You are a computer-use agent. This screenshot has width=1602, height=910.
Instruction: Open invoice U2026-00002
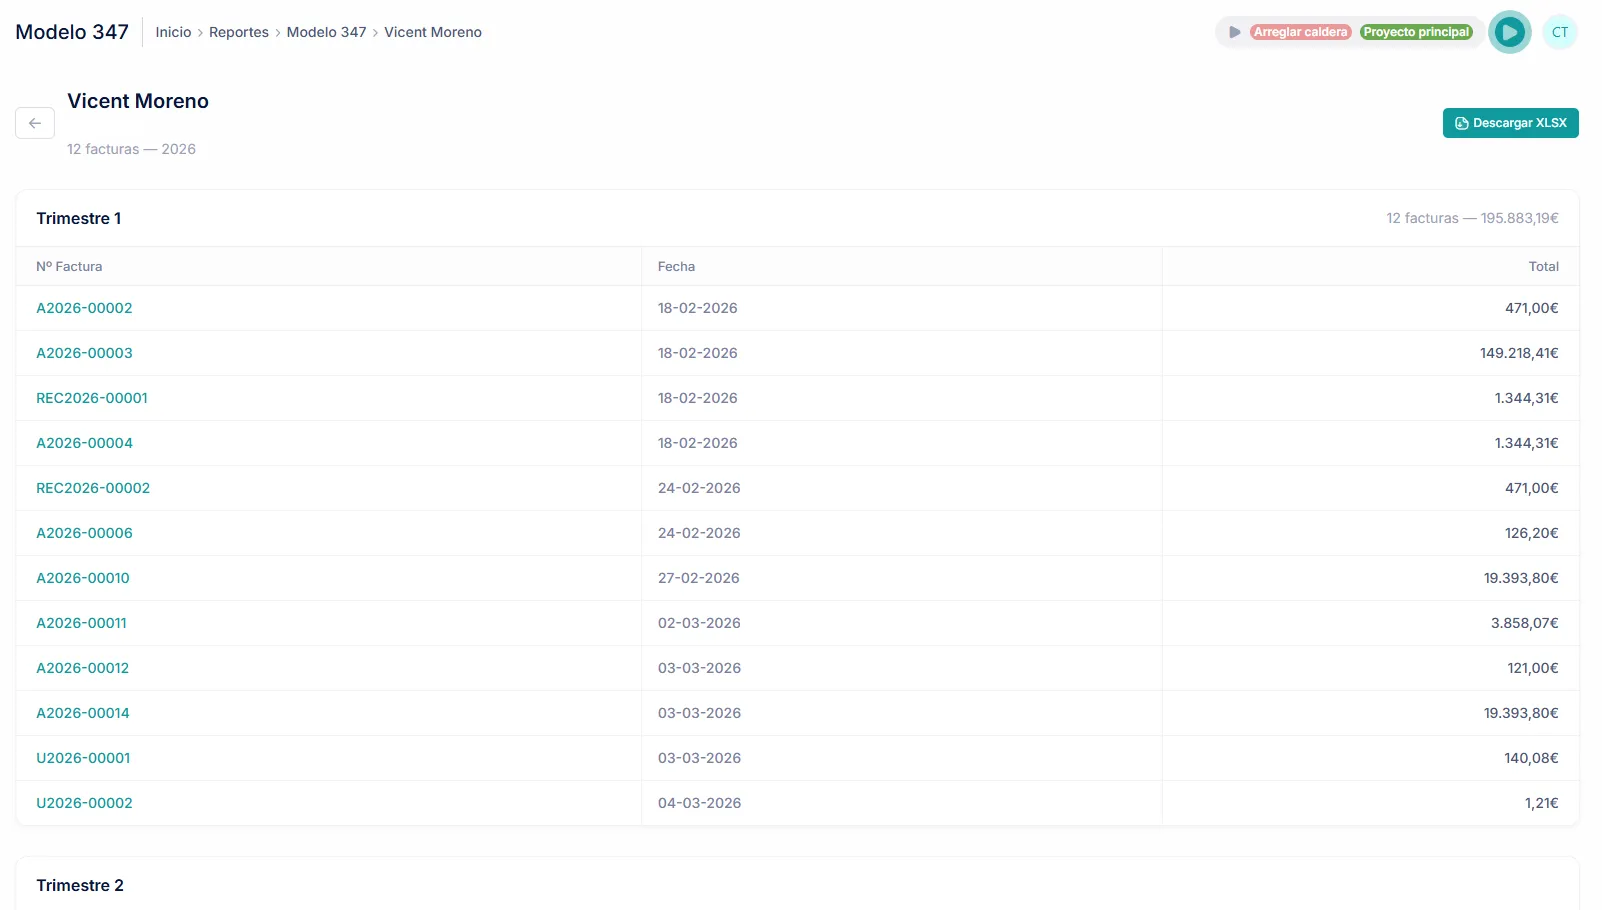coord(84,803)
